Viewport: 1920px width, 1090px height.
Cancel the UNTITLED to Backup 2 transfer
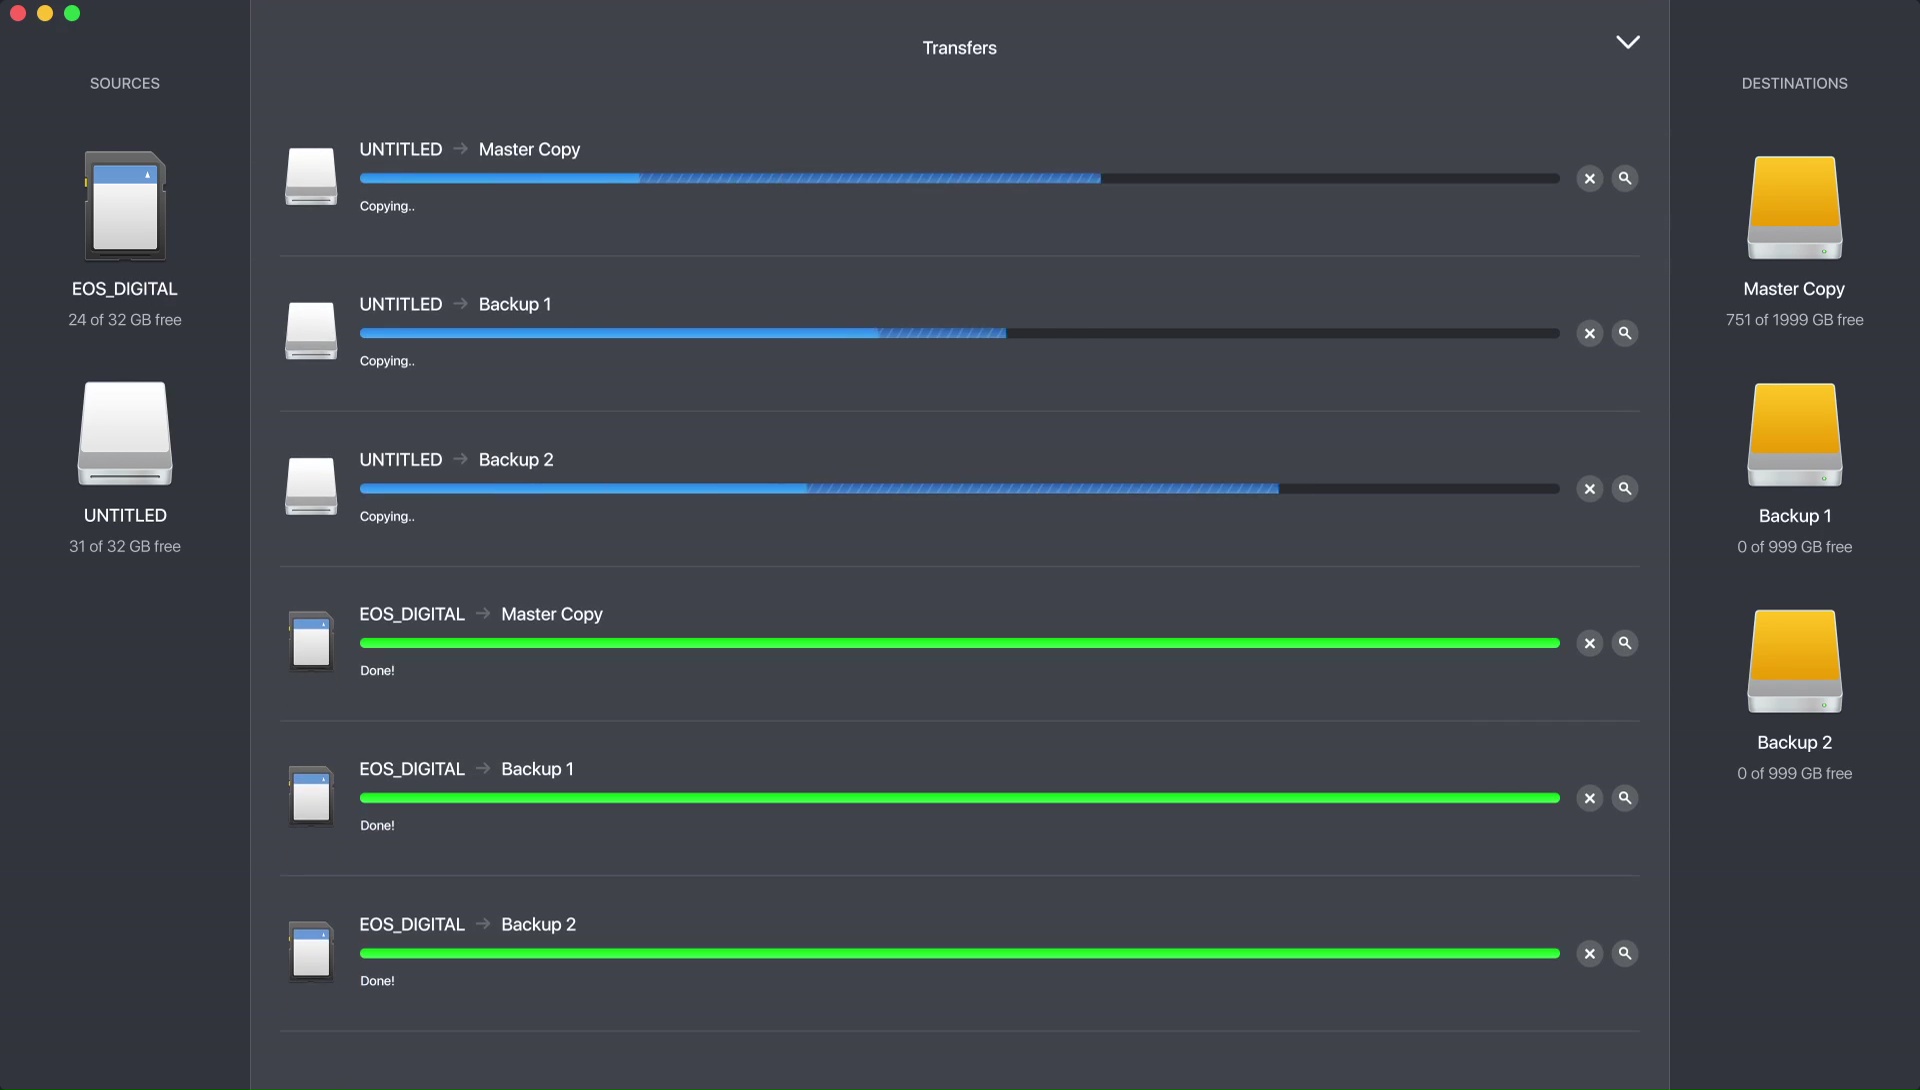pos(1589,488)
